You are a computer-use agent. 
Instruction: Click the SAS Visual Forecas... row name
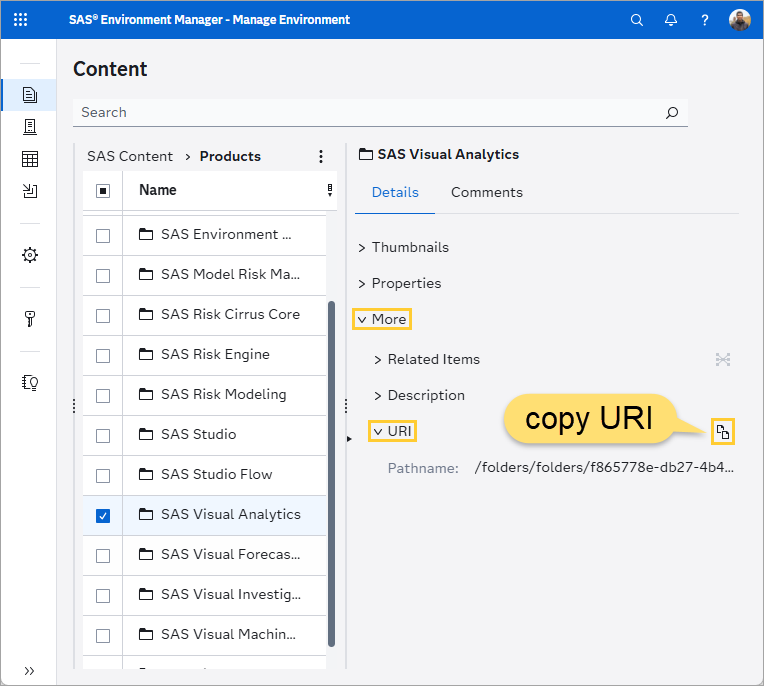tap(230, 554)
